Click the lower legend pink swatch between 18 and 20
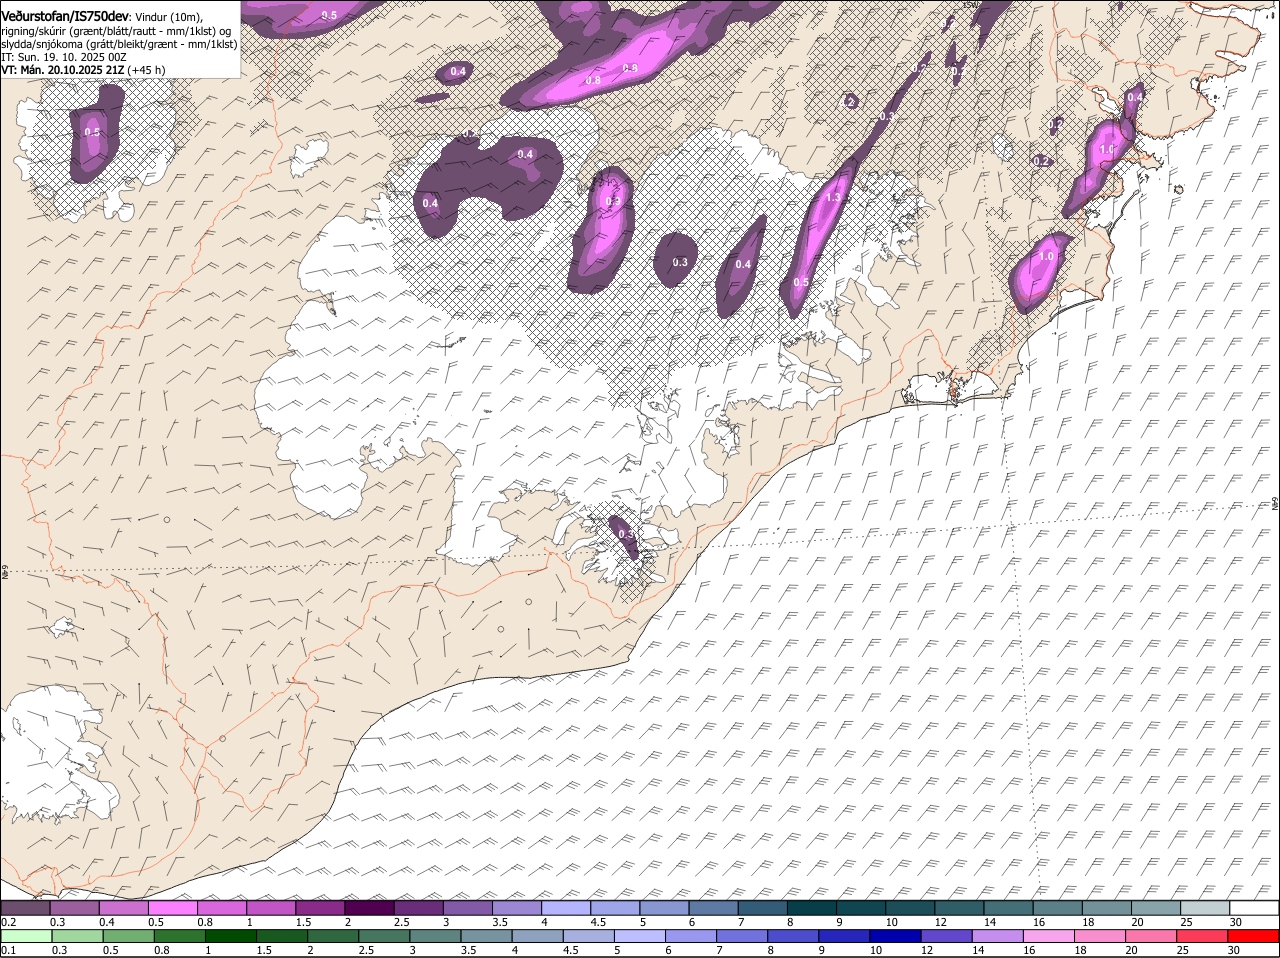The image size is (1280, 958). (x=1100, y=936)
